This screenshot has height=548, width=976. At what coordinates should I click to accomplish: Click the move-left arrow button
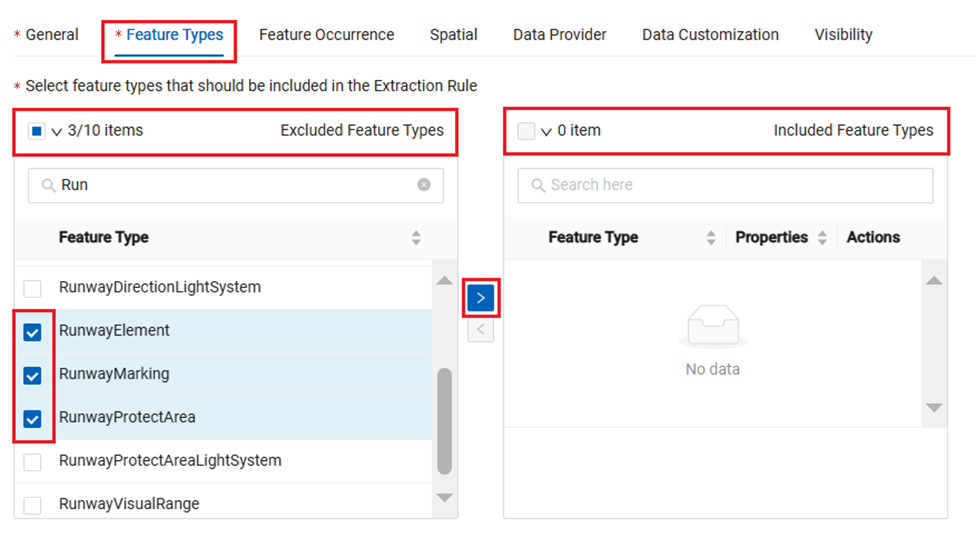(x=481, y=329)
